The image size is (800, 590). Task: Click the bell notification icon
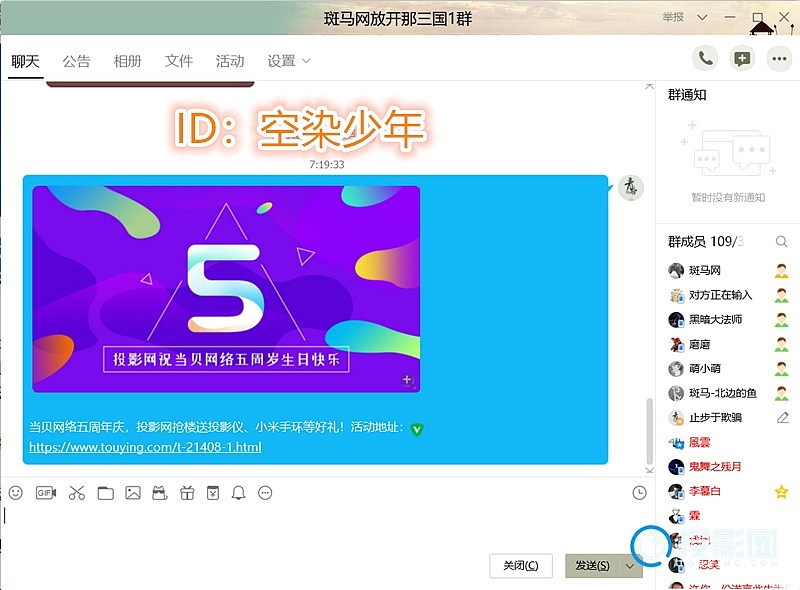pos(238,493)
